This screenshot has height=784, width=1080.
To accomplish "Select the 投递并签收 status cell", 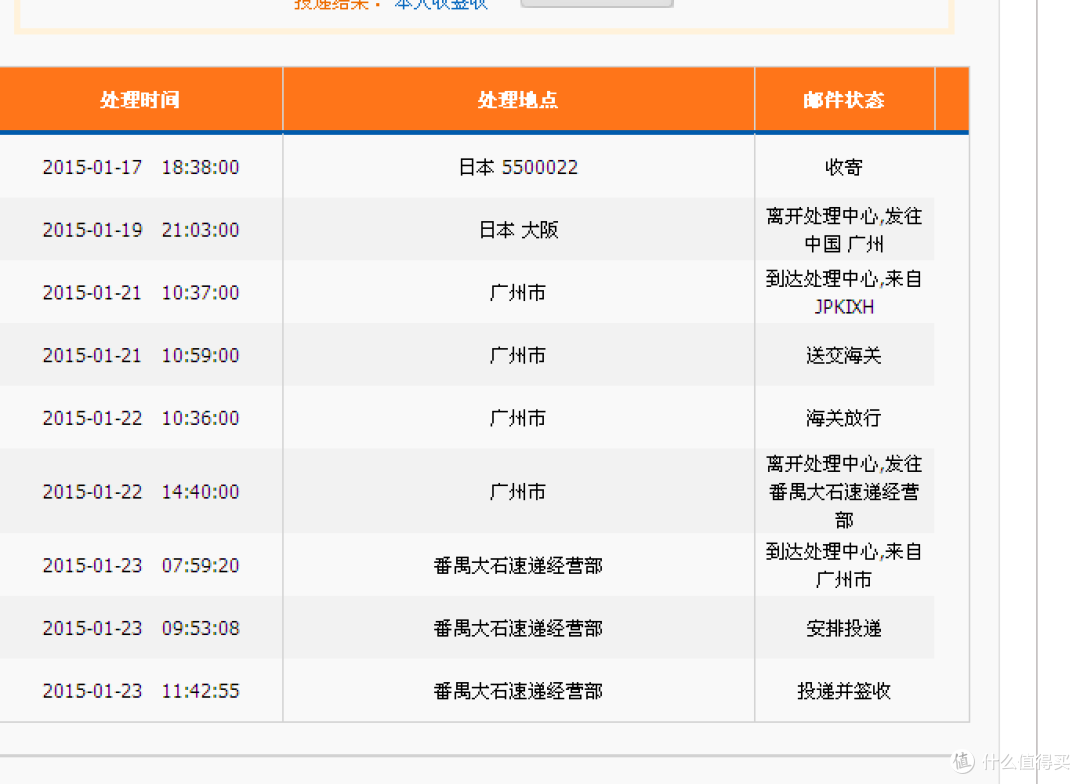I will (844, 691).
